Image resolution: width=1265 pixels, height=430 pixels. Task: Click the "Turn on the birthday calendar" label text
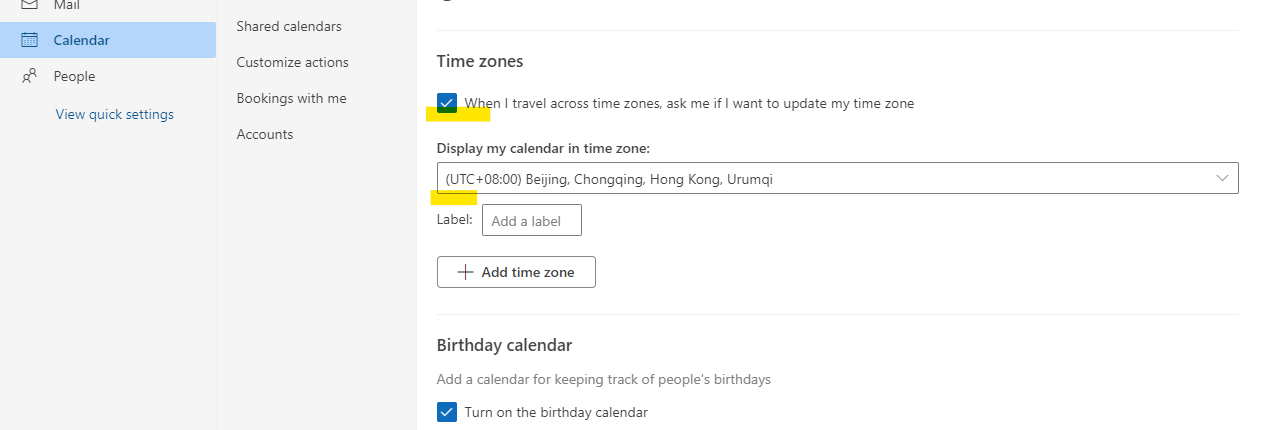pyautogui.click(x=556, y=412)
